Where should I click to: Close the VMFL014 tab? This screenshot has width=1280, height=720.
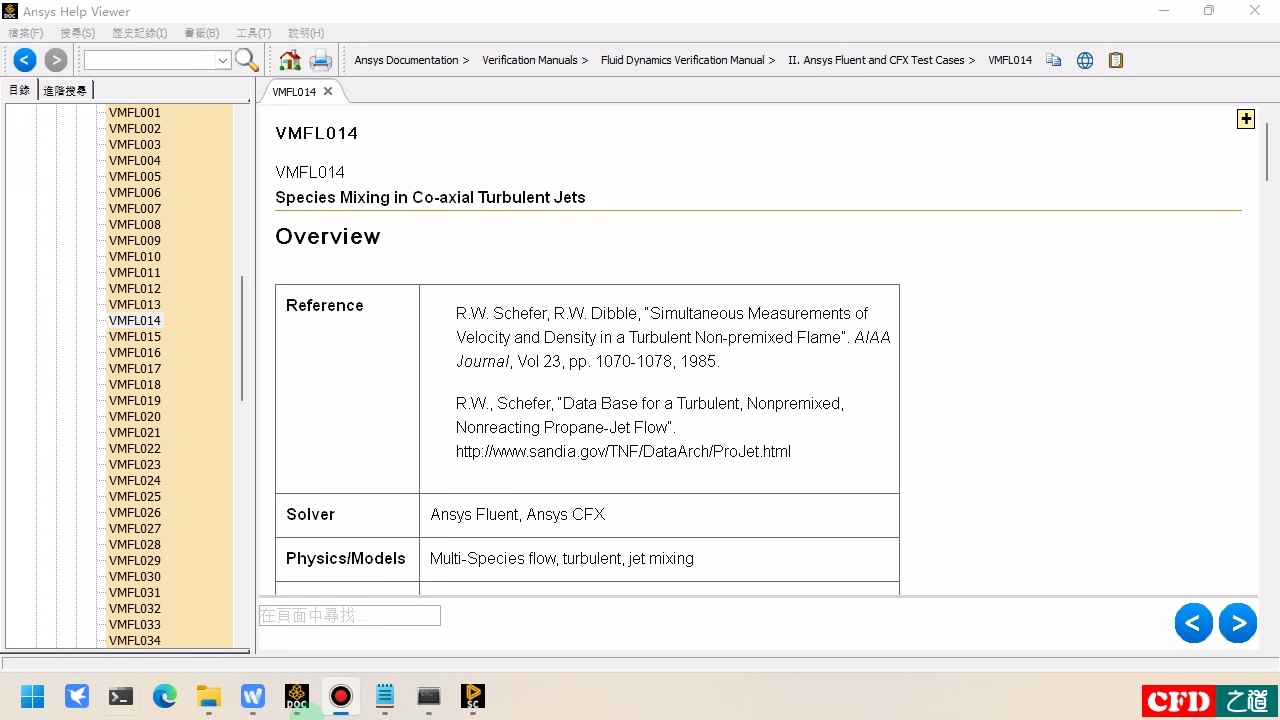(x=328, y=91)
